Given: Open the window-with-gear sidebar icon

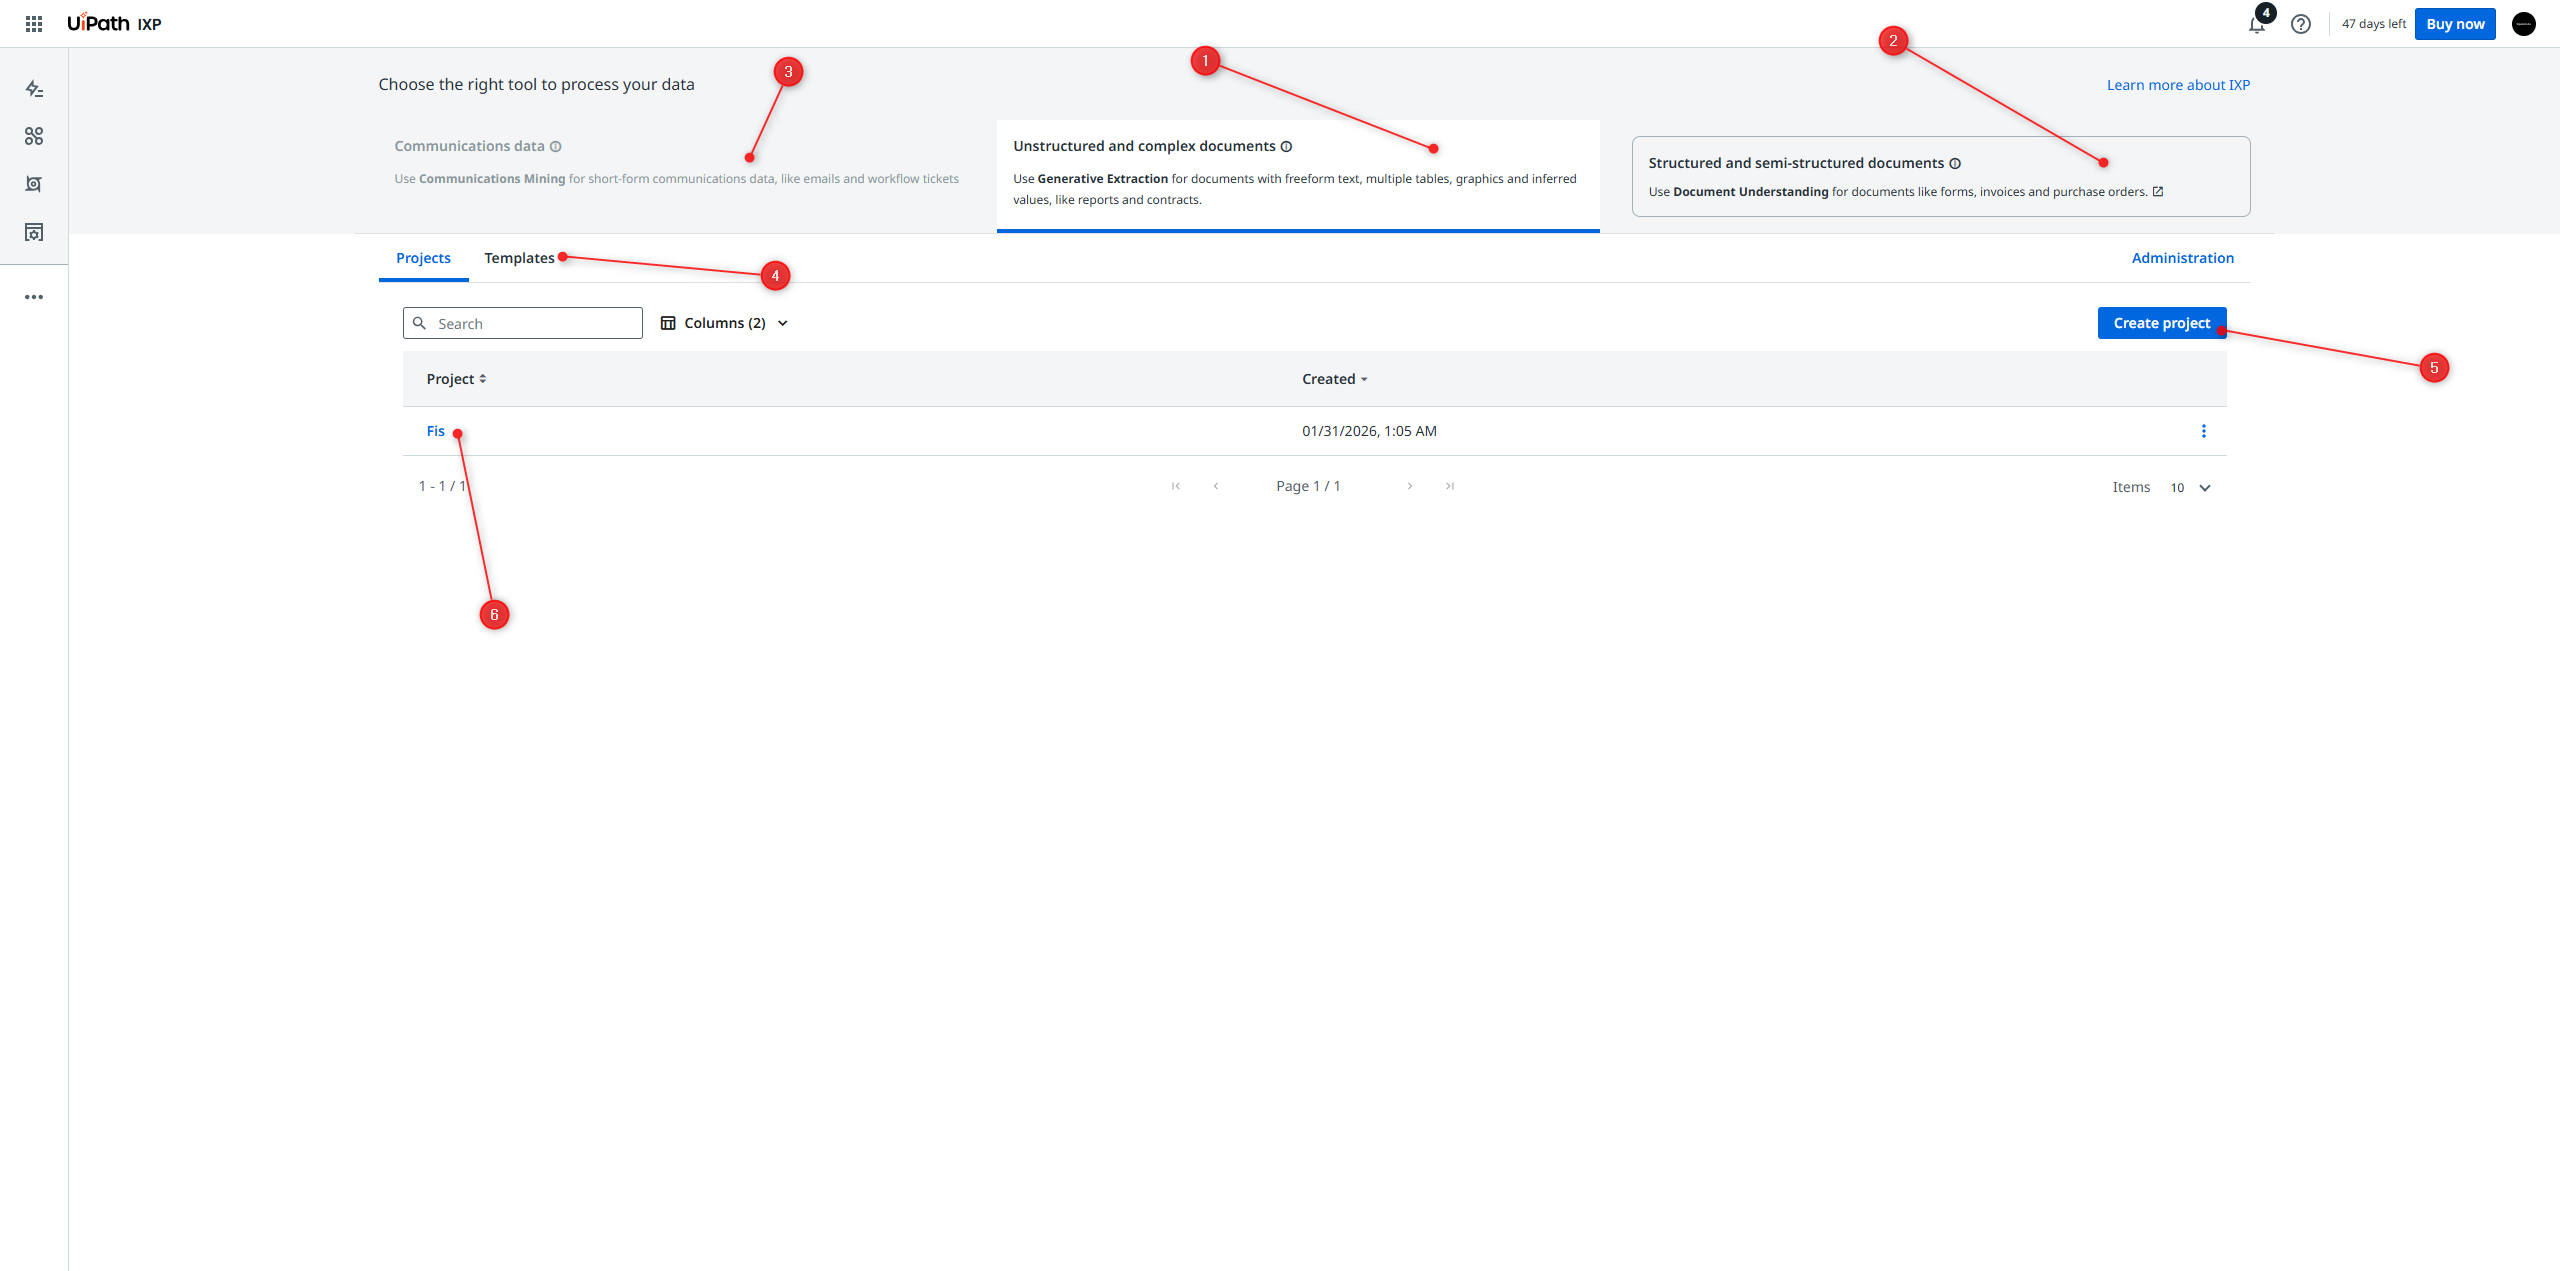Looking at the screenshot, I should 34,232.
